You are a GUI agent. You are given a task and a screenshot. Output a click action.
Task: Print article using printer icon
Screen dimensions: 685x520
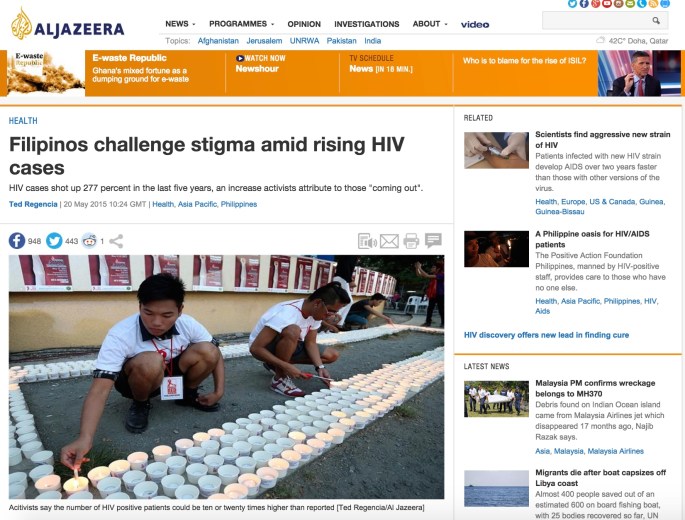(411, 241)
